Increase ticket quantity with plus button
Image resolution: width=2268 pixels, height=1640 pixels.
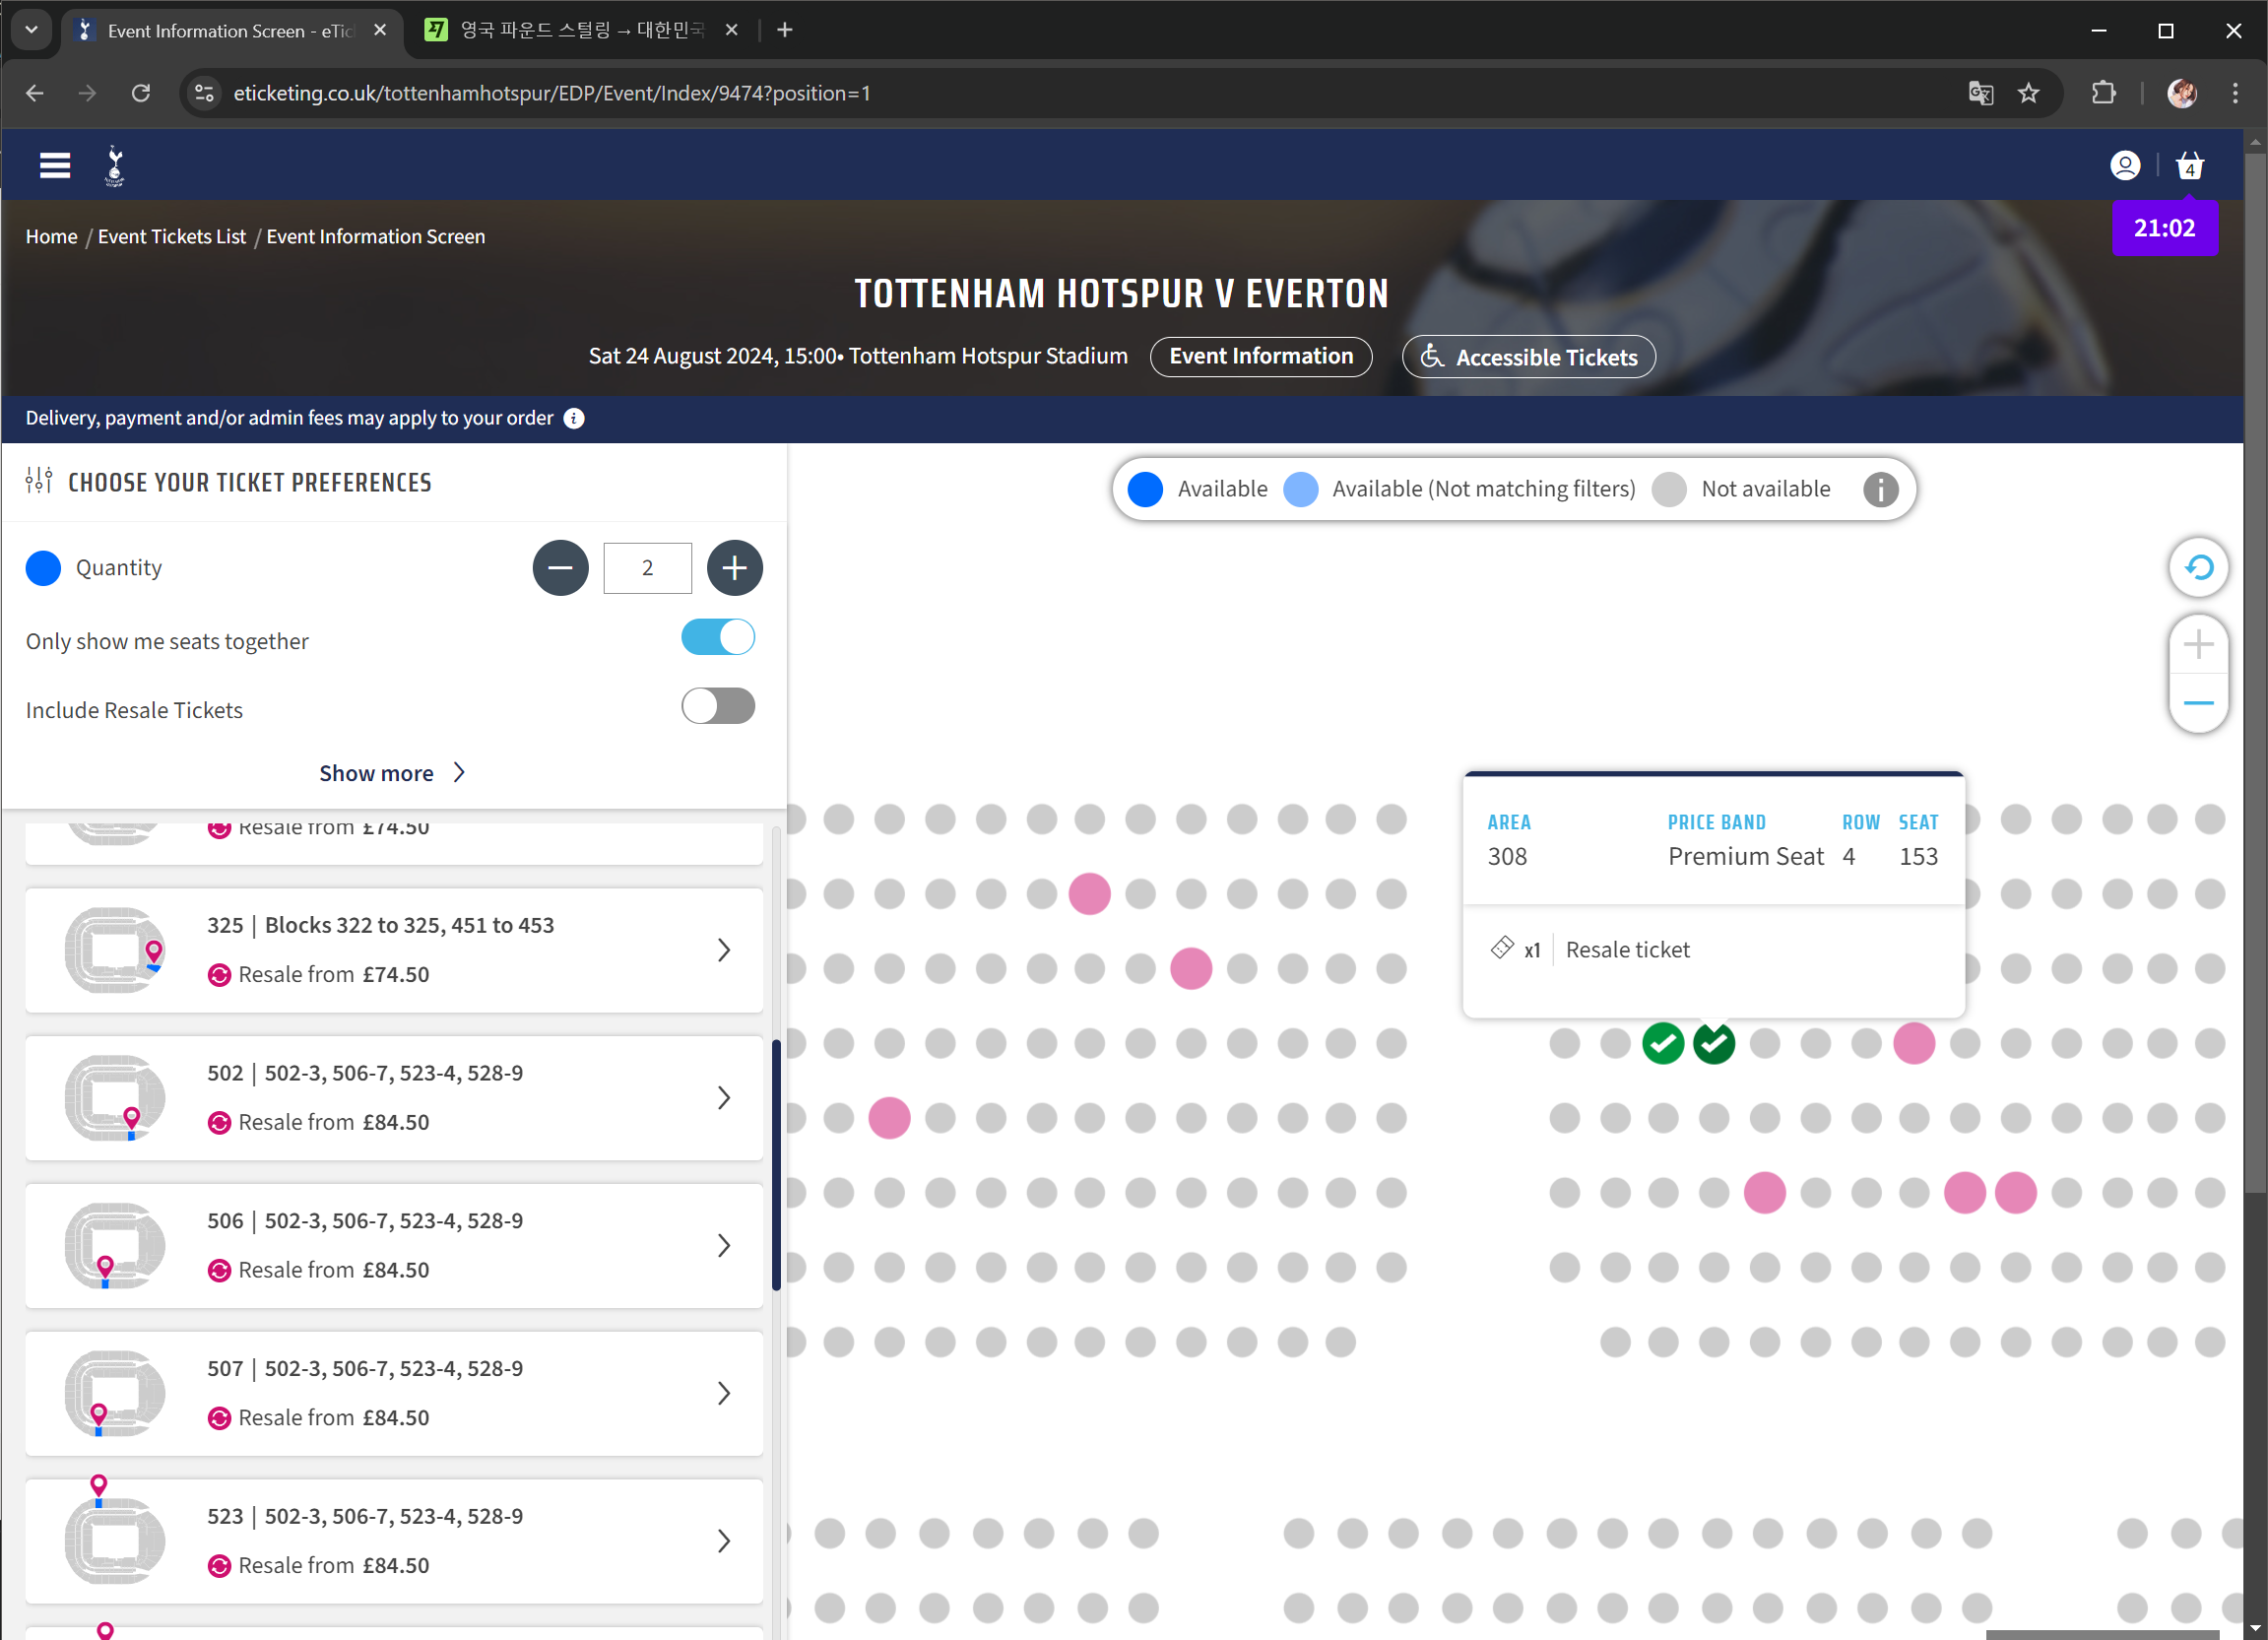click(x=734, y=568)
